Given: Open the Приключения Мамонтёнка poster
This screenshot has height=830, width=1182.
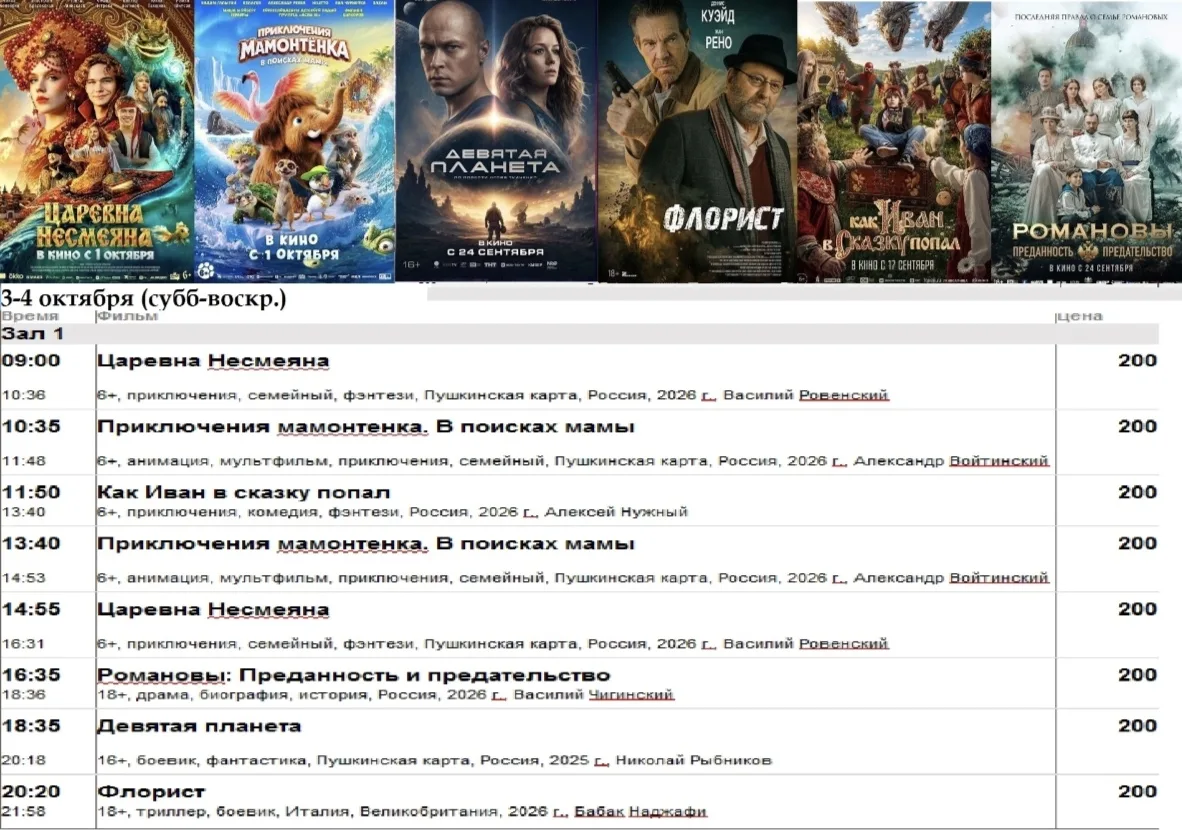Looking at the screenshot, I should click(x=295, y=141).
